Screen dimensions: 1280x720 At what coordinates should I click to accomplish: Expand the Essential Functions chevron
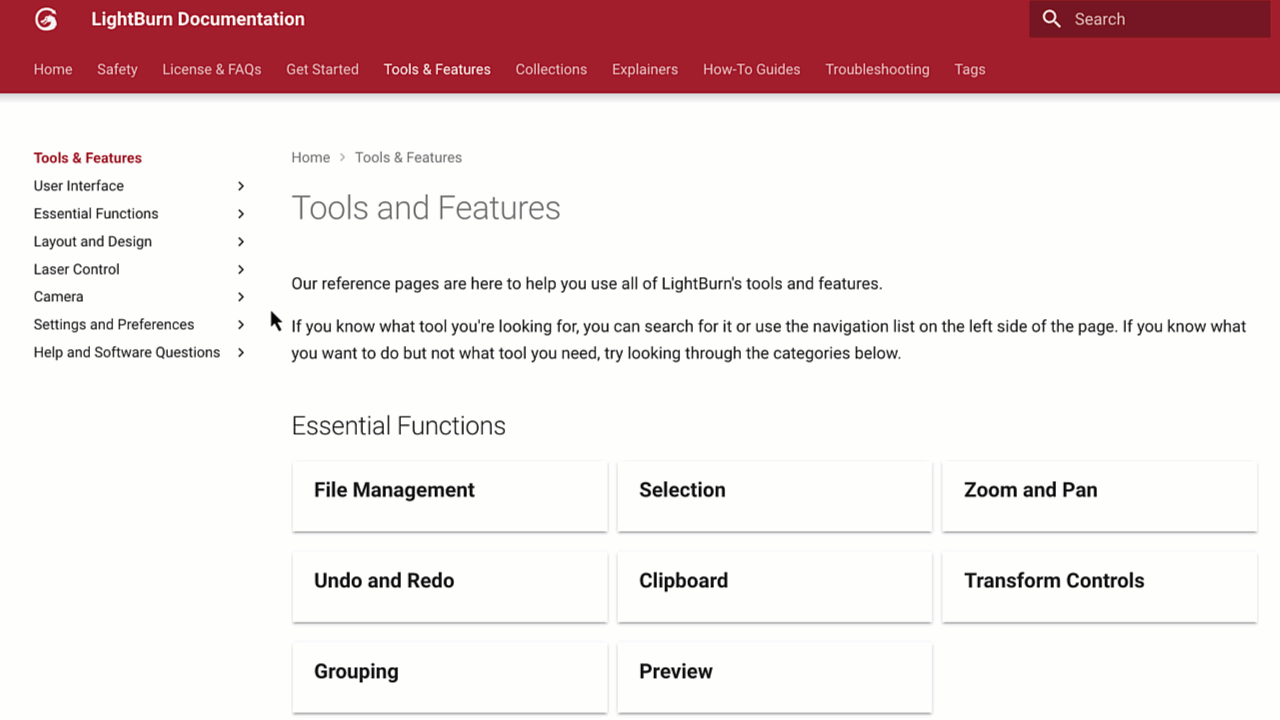point(241,214)
